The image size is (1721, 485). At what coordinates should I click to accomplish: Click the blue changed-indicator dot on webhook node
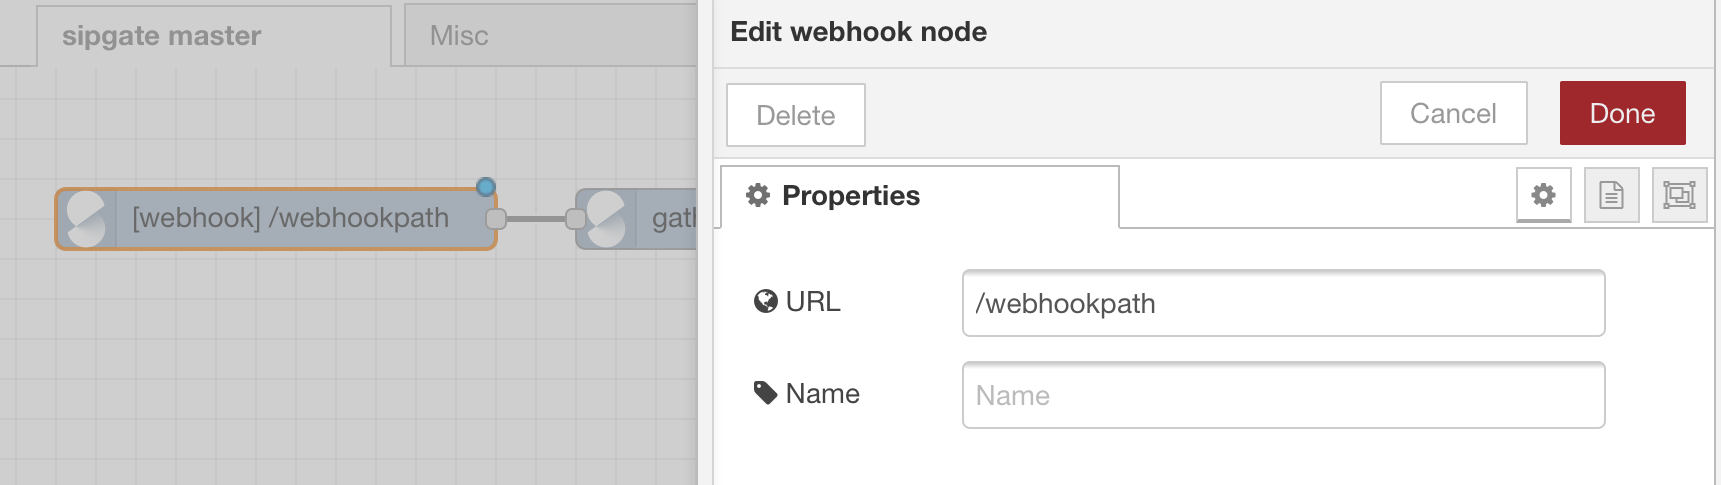pyautogui.click(x=486, y=187)
